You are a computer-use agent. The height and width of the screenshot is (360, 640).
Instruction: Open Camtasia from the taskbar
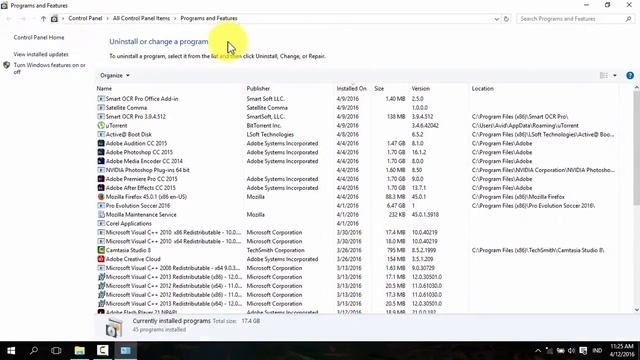[x=102, y=351]
